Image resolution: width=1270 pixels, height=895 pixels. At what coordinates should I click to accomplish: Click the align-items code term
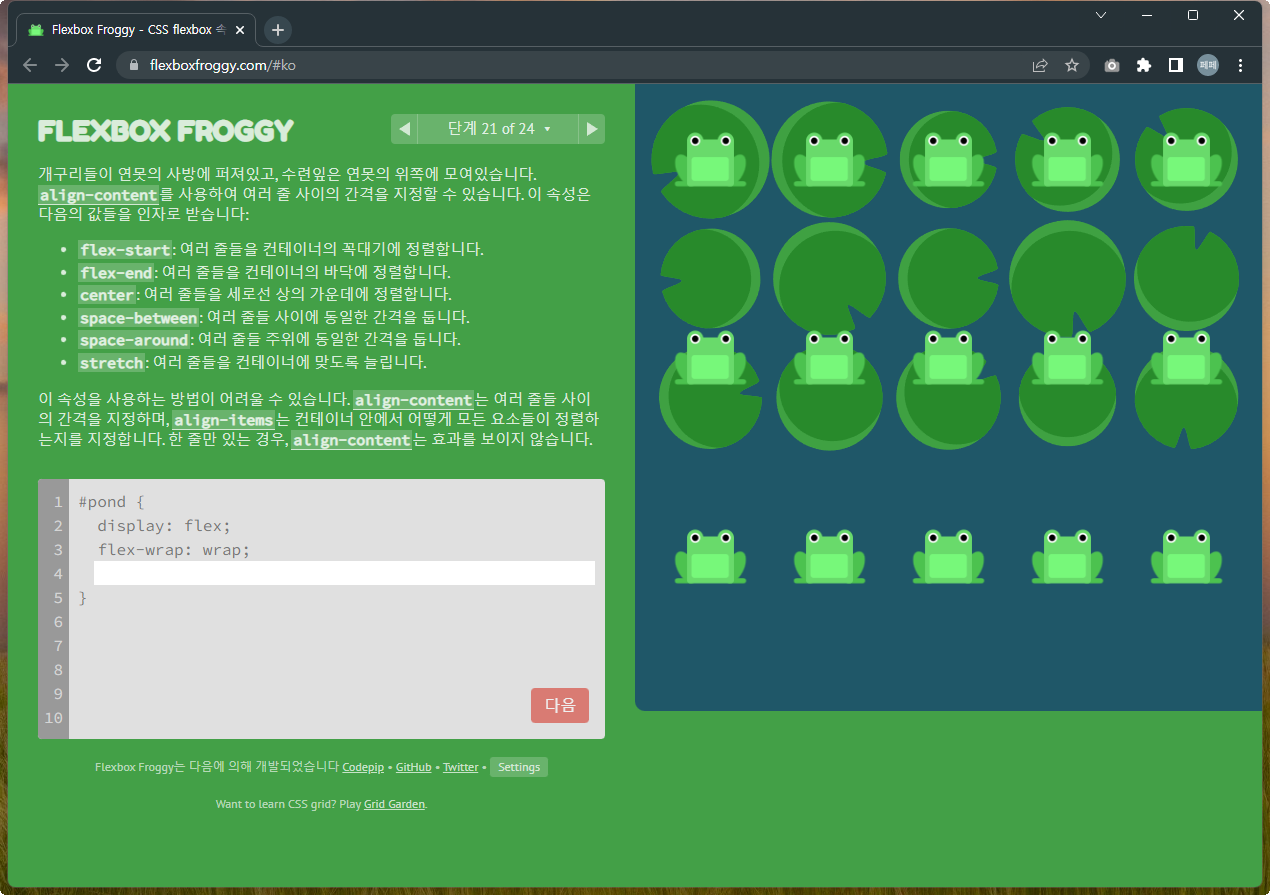(x=224, y=420)
